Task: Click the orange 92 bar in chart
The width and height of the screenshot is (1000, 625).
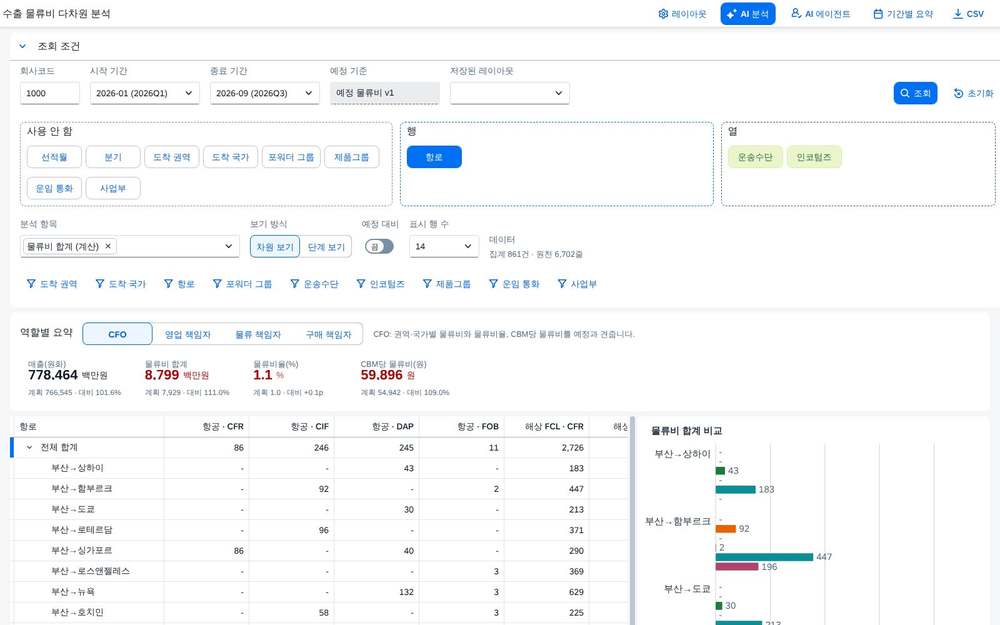Action: point(726,529)
